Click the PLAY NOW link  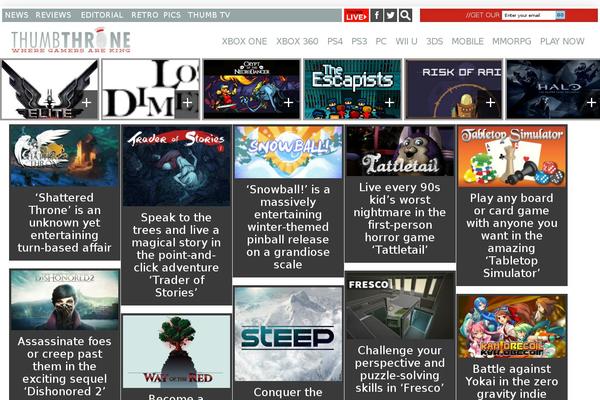pos(562,41)
